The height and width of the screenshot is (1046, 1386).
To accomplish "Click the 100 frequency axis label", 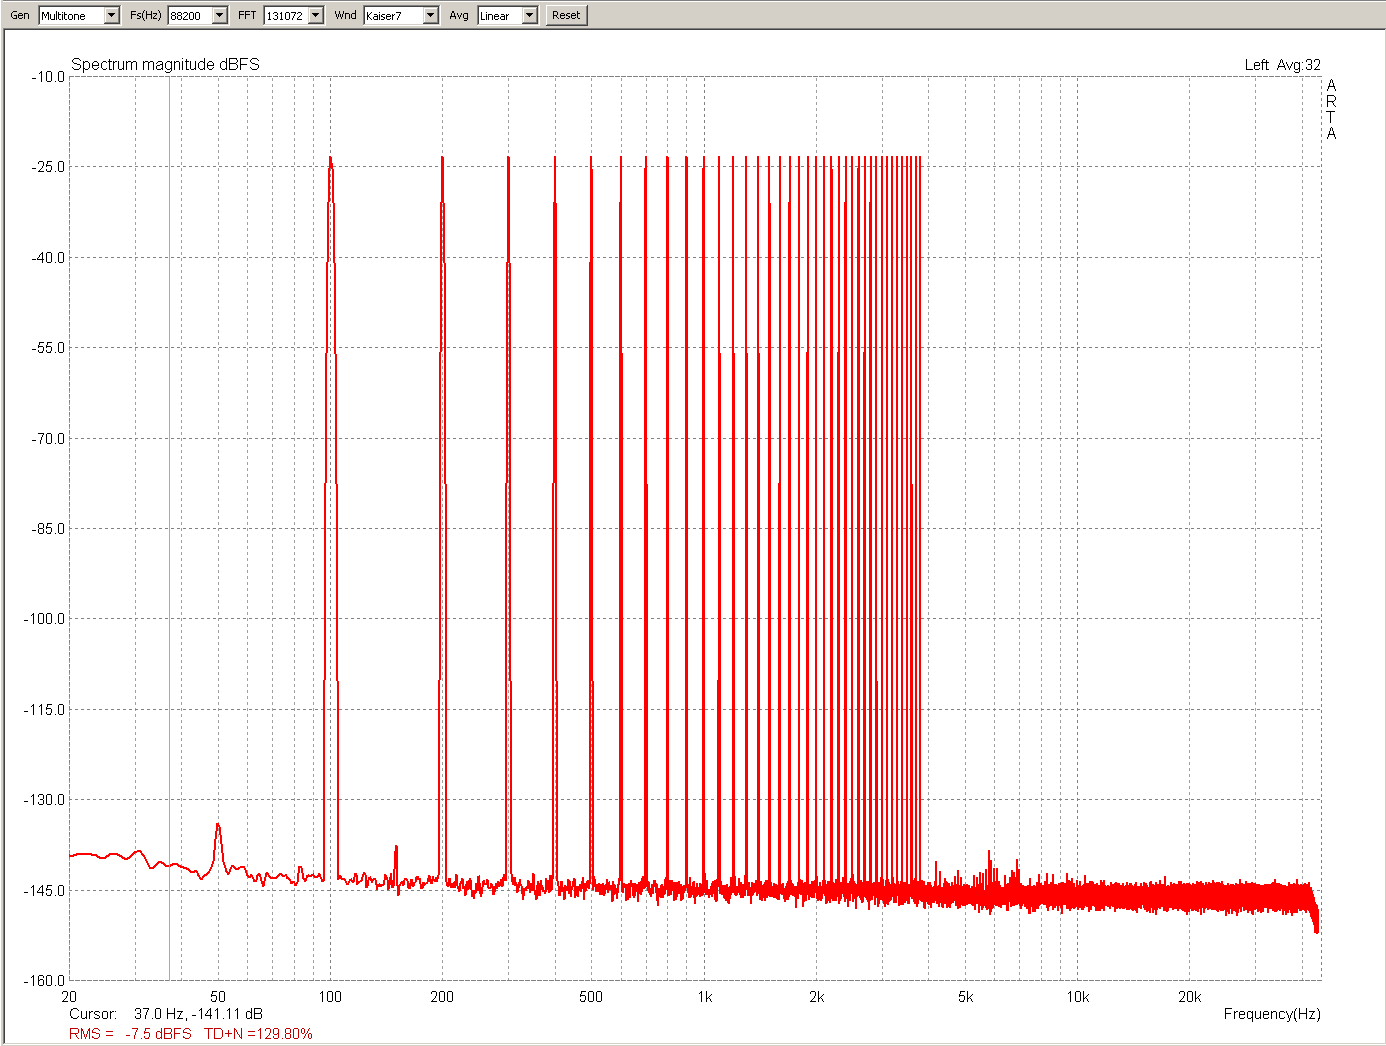I will (x=330, y=997).
